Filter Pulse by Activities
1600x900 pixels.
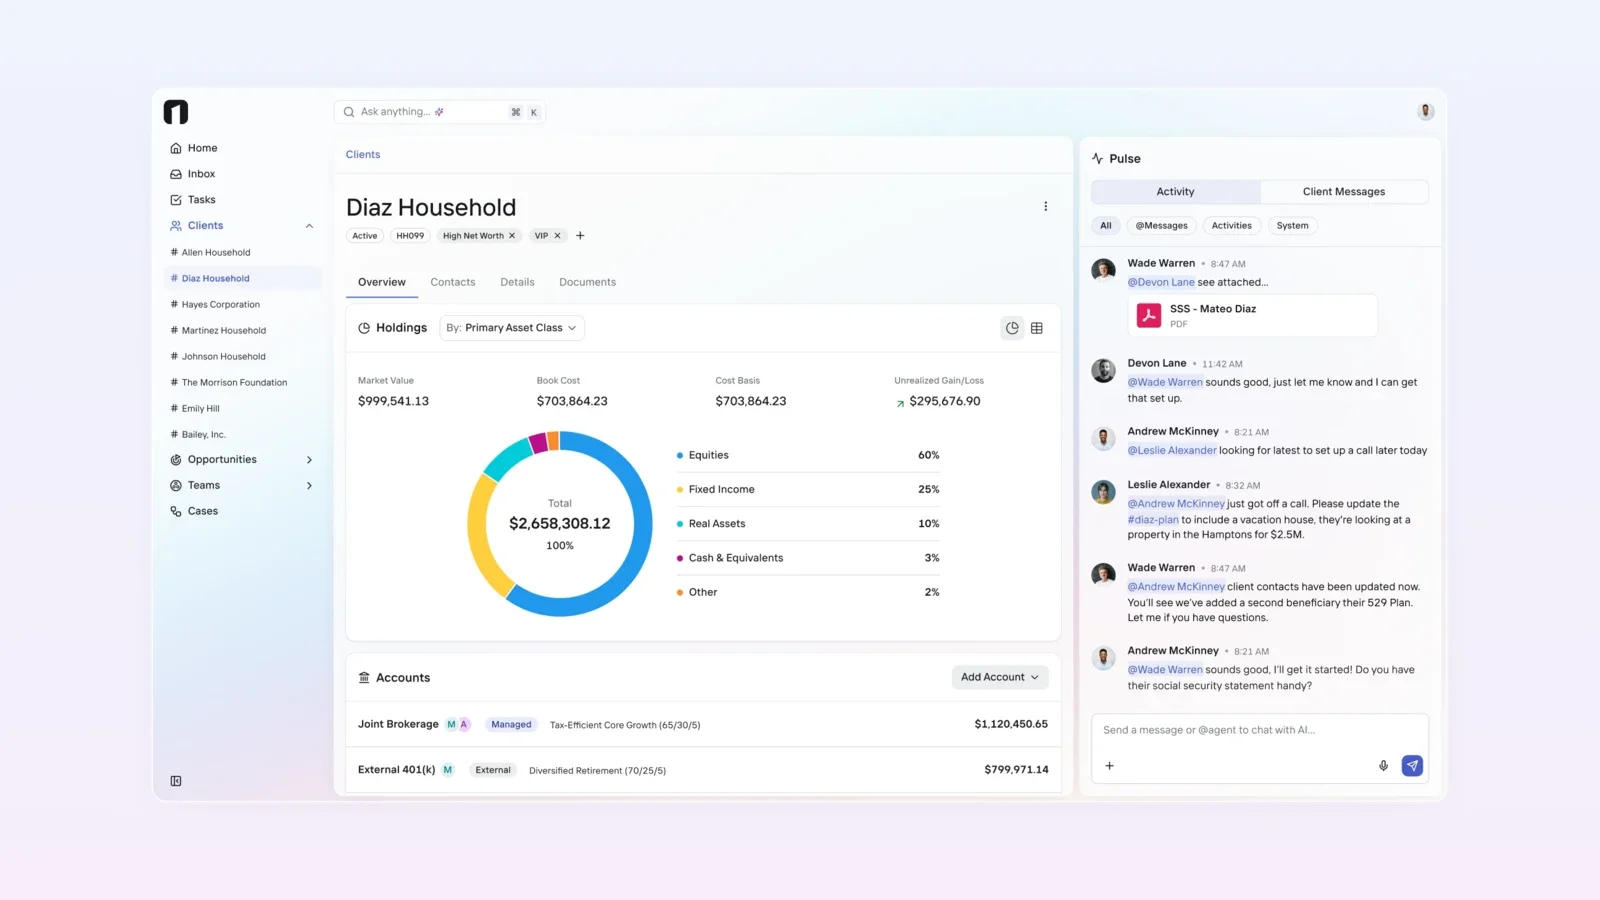pyautogui.click(x=1232, y=226)
